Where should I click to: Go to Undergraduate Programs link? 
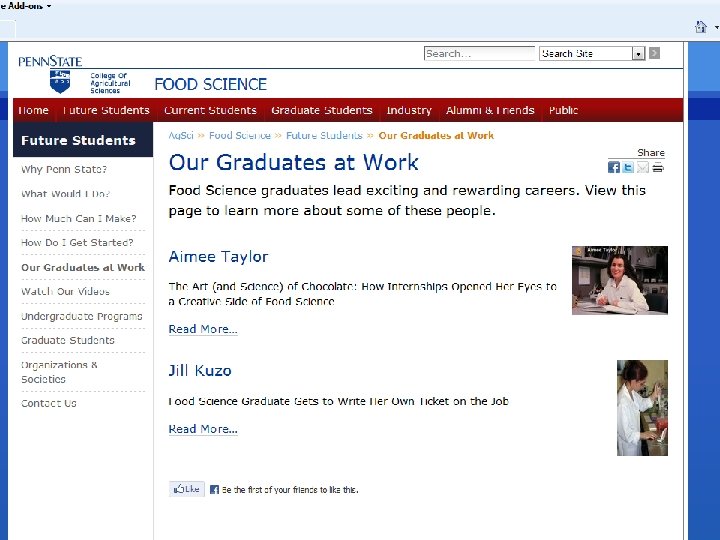[82, 316]
